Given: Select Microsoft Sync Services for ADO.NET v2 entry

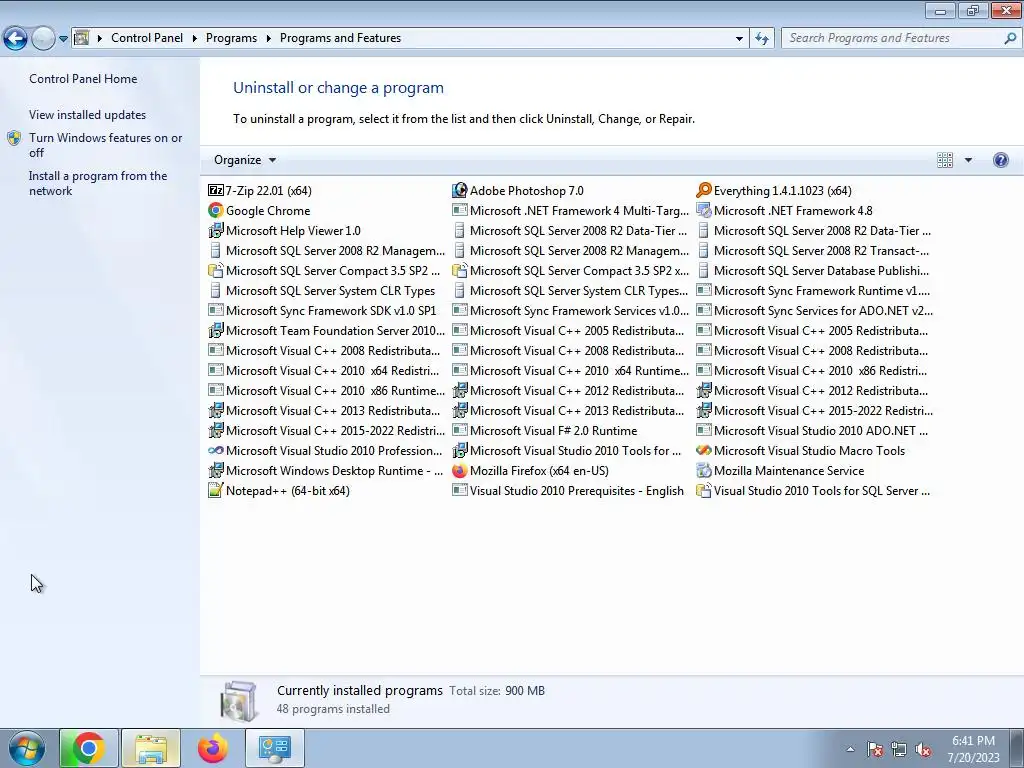Looking at the screenshot, I should pyautogui.click(x=815, y=311).
